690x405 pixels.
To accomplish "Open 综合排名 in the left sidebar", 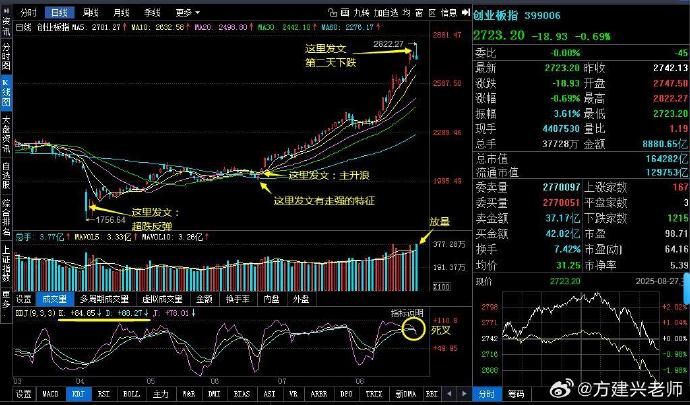I will 6,217.
